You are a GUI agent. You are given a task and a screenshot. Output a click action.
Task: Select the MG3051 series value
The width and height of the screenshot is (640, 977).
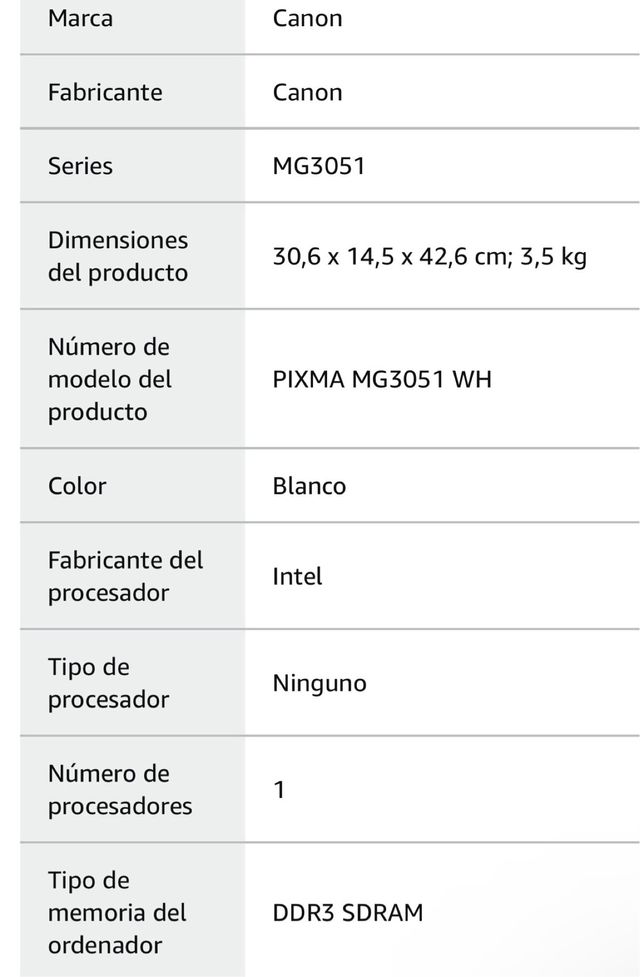[319, 166]
